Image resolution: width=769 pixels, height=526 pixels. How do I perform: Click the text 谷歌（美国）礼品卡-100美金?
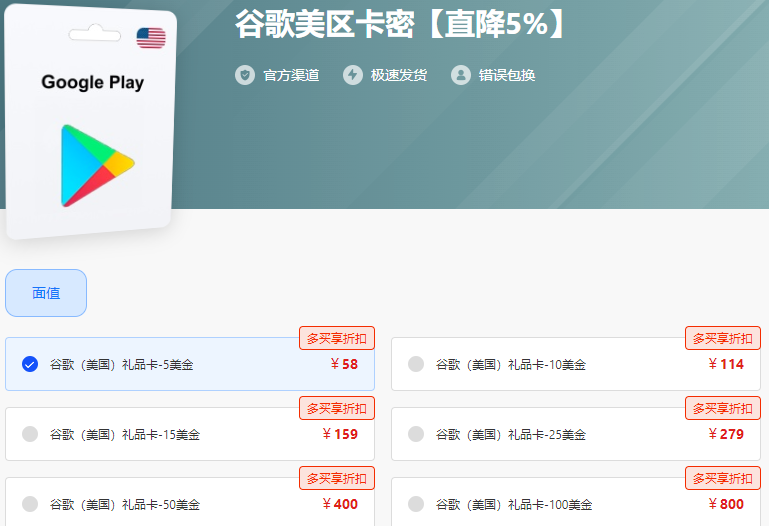pos(514,504)
